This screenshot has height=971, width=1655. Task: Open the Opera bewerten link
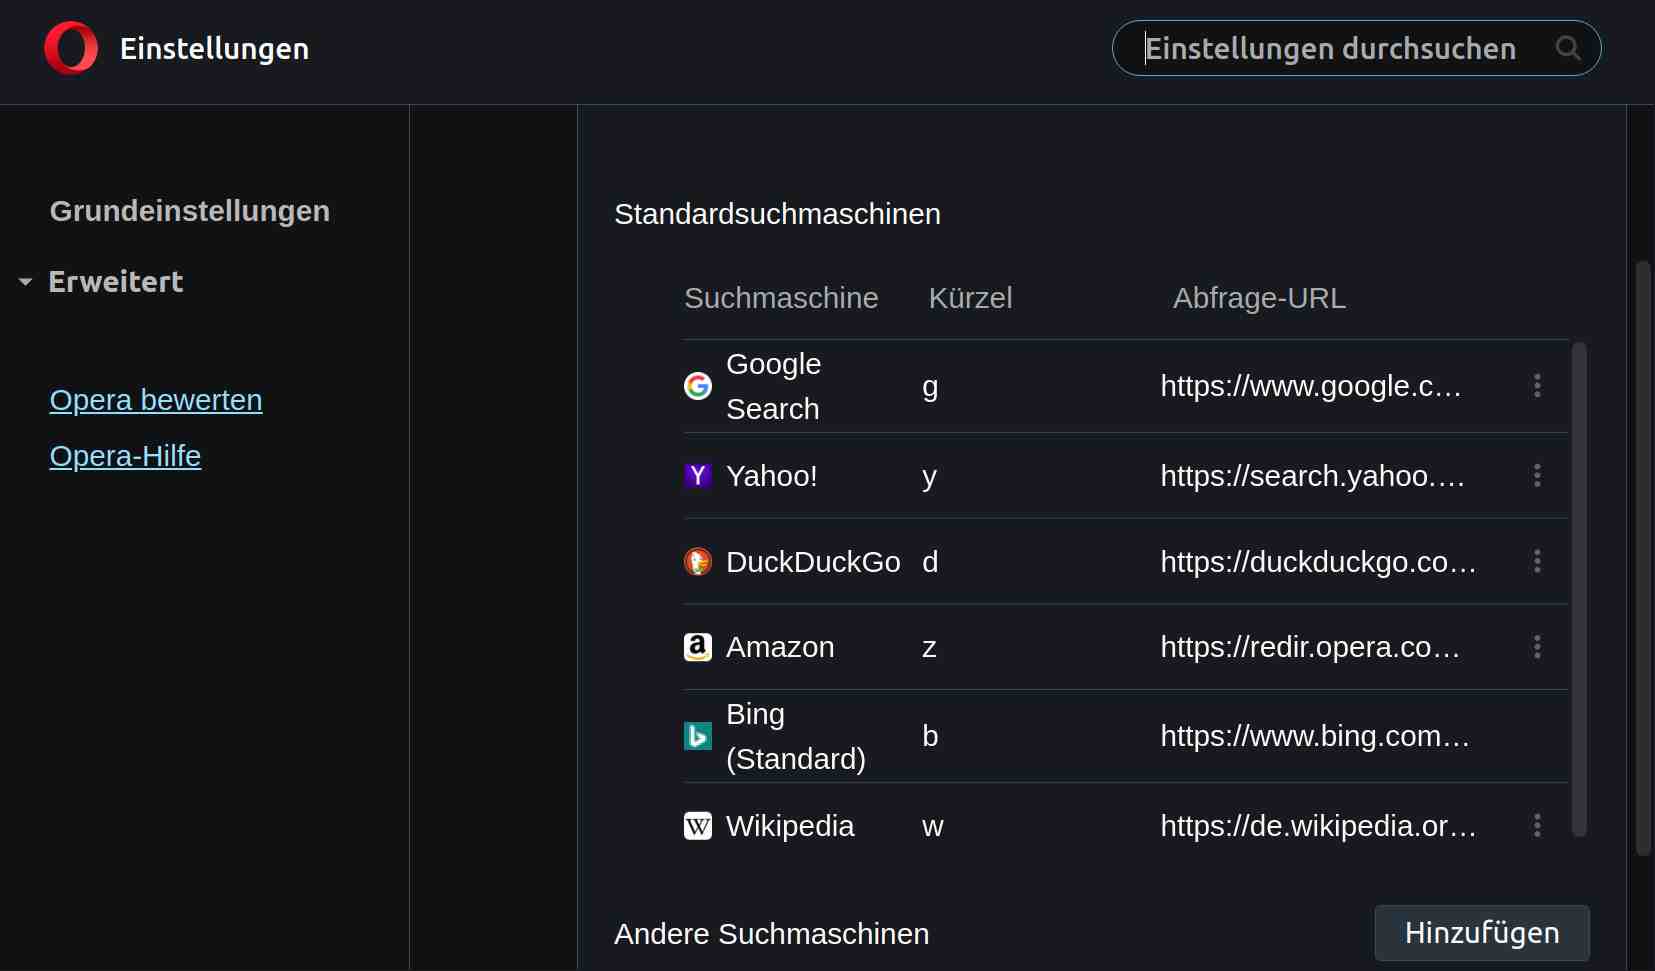click(156, 400)
